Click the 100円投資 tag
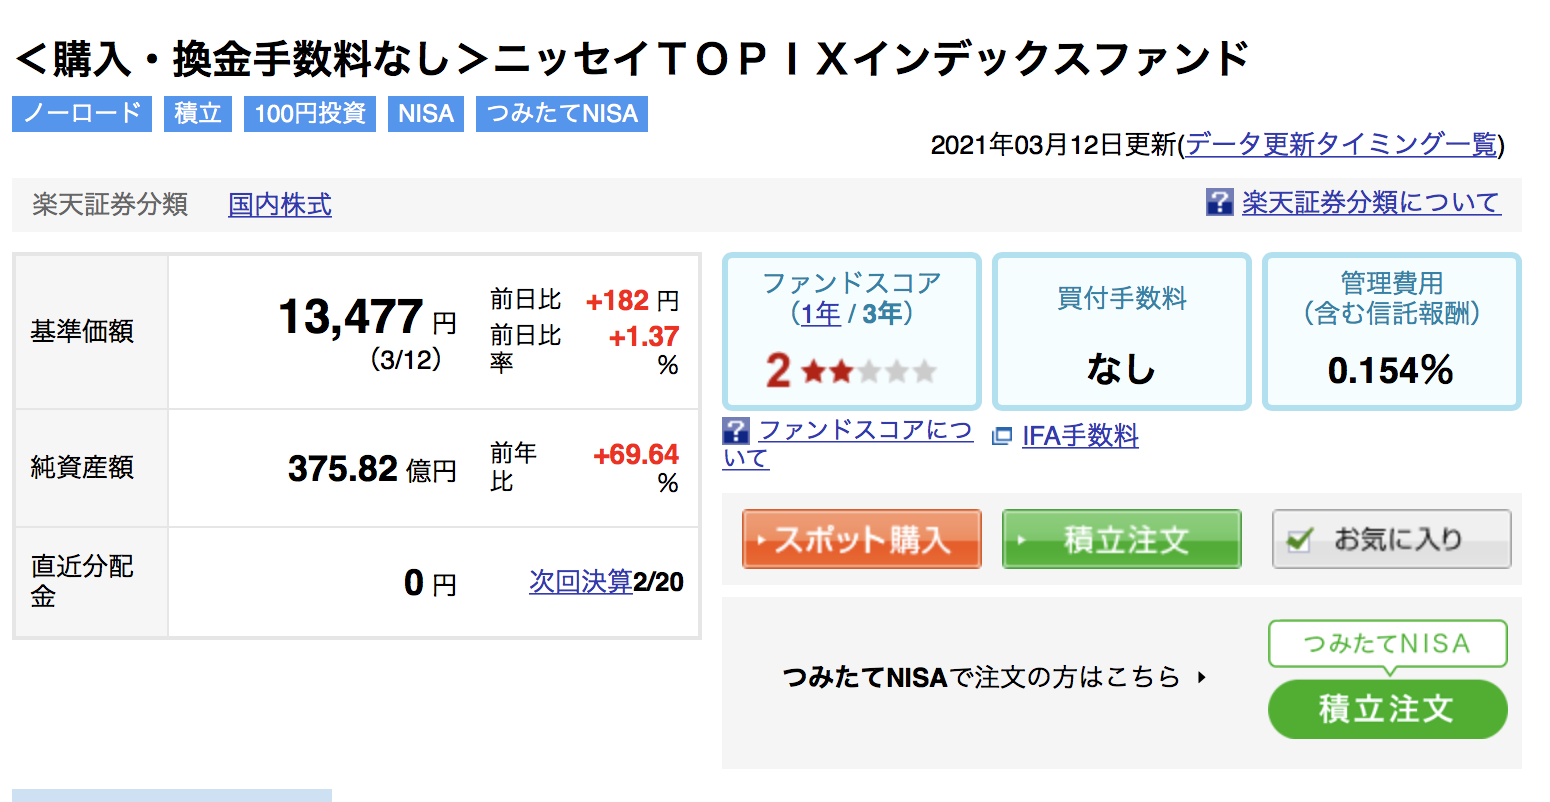 click(310, 113)
